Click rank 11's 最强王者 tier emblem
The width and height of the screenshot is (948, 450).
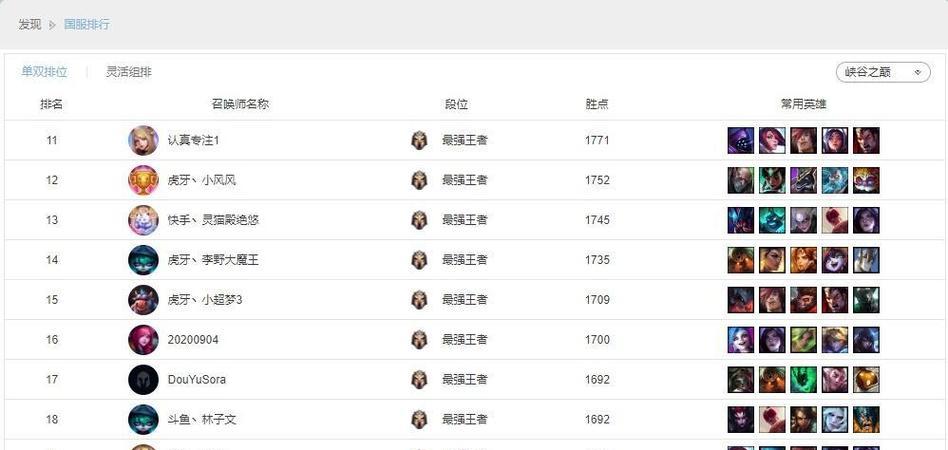click(x=419, y=140)
